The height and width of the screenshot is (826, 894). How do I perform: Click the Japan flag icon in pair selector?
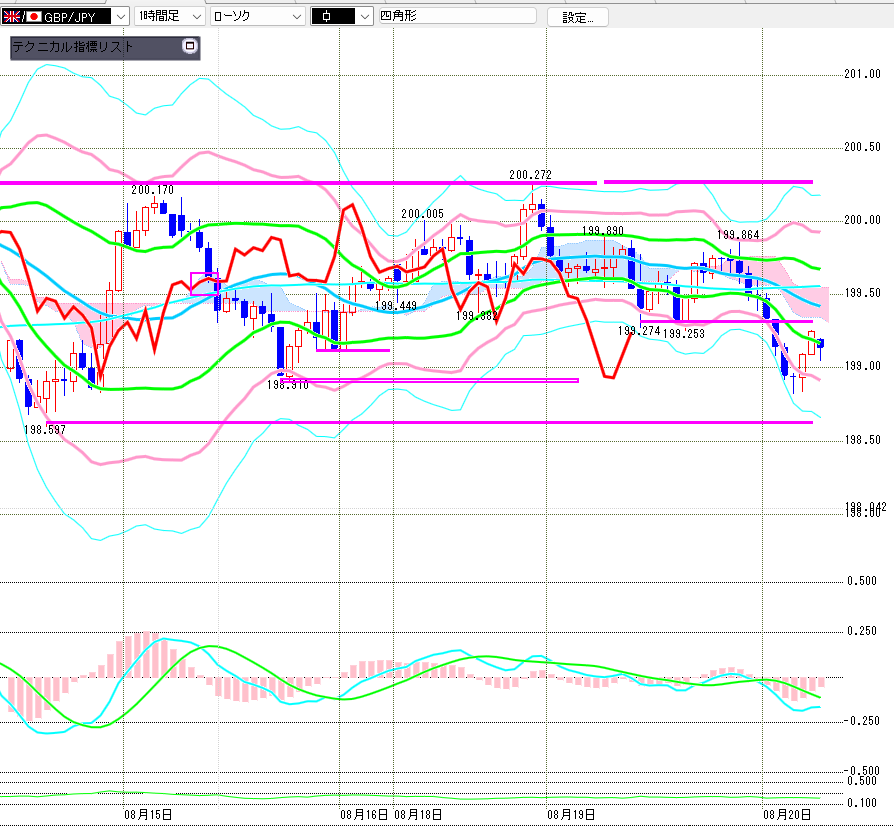[34, 17]
